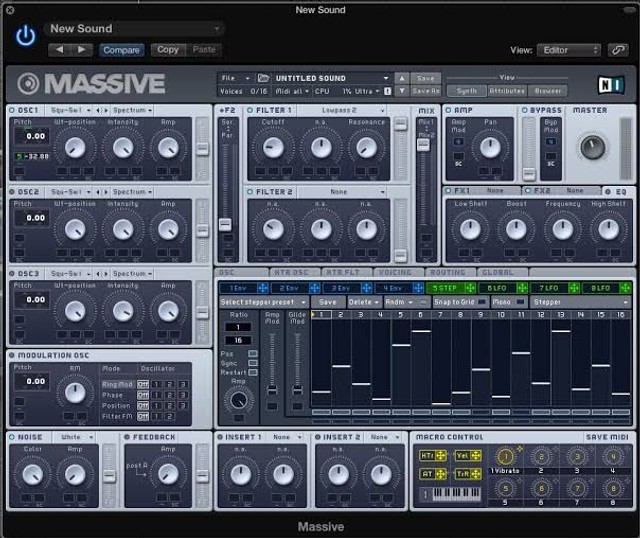Grab the 2 Env modulation handle
640x538 pixels.
[x=314, y=288]
